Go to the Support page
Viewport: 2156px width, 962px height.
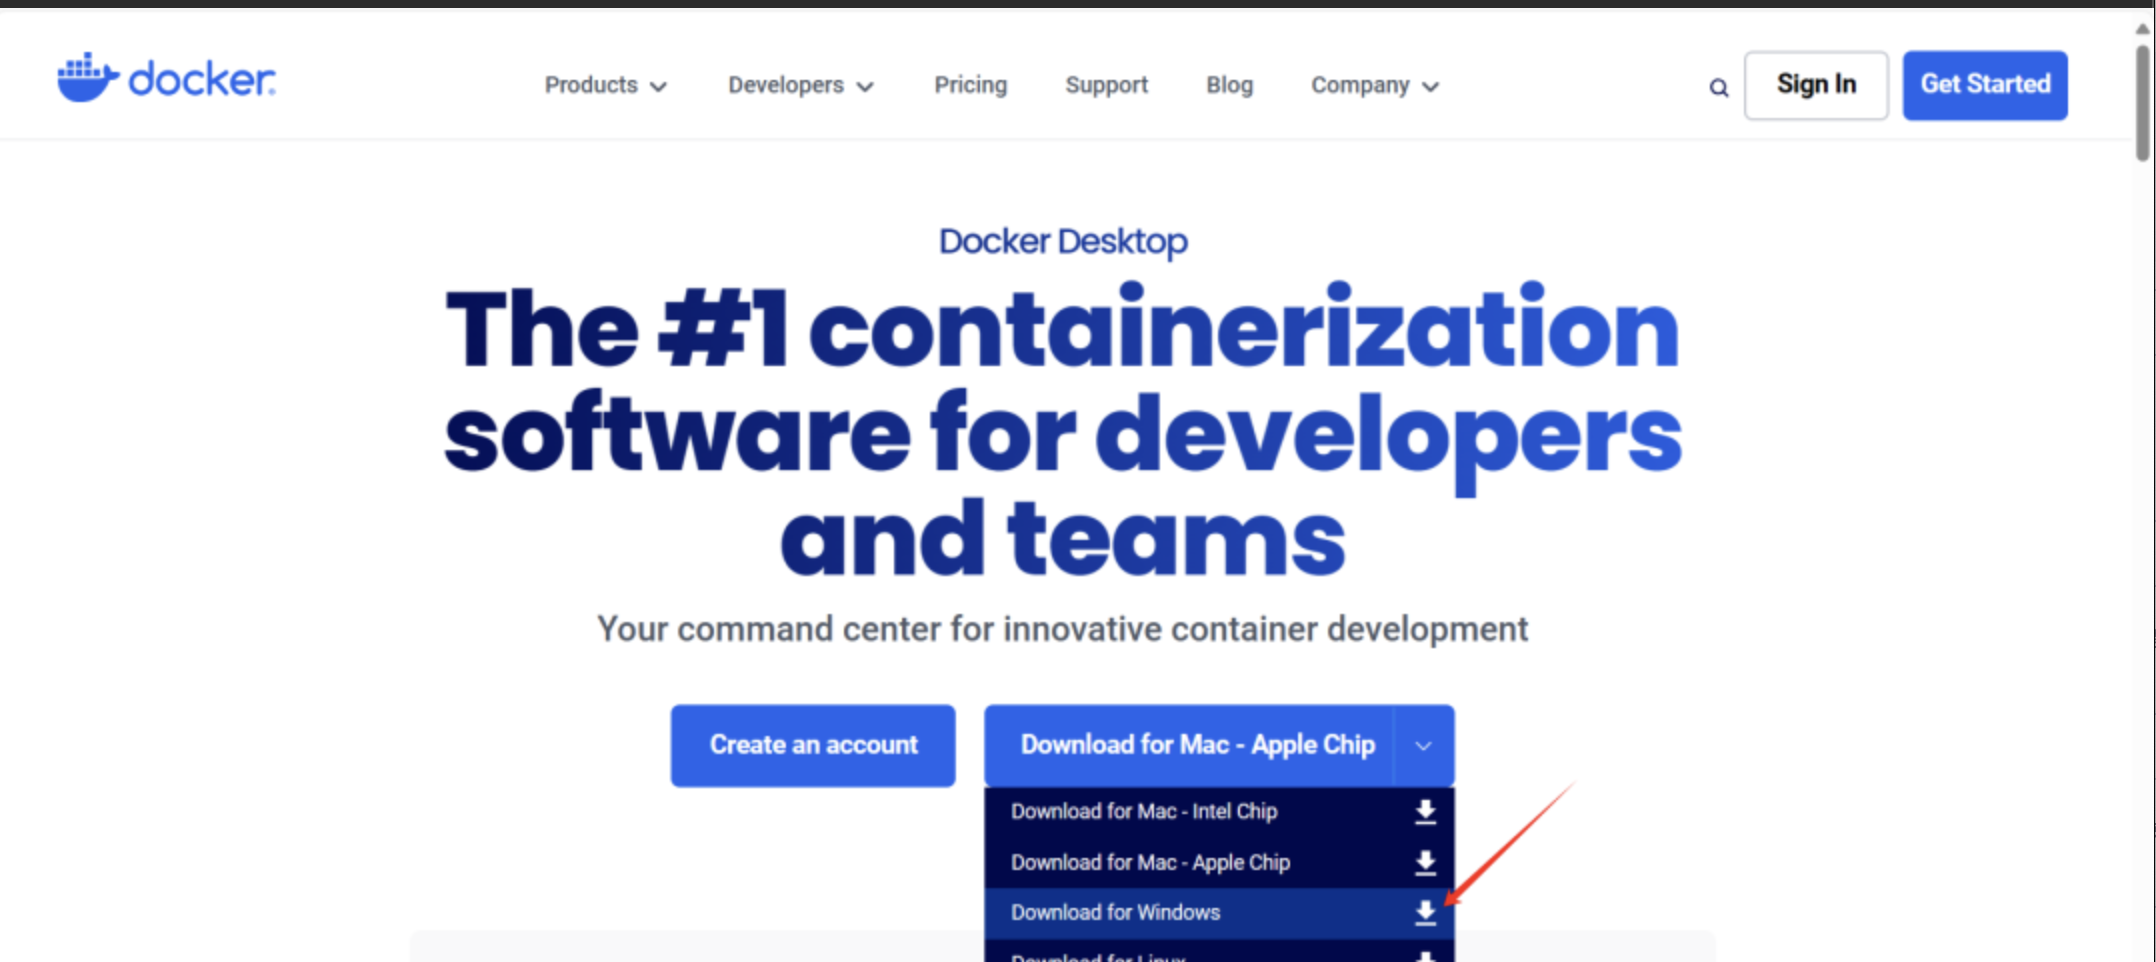pyautogui.click(x=1106, y=86)
